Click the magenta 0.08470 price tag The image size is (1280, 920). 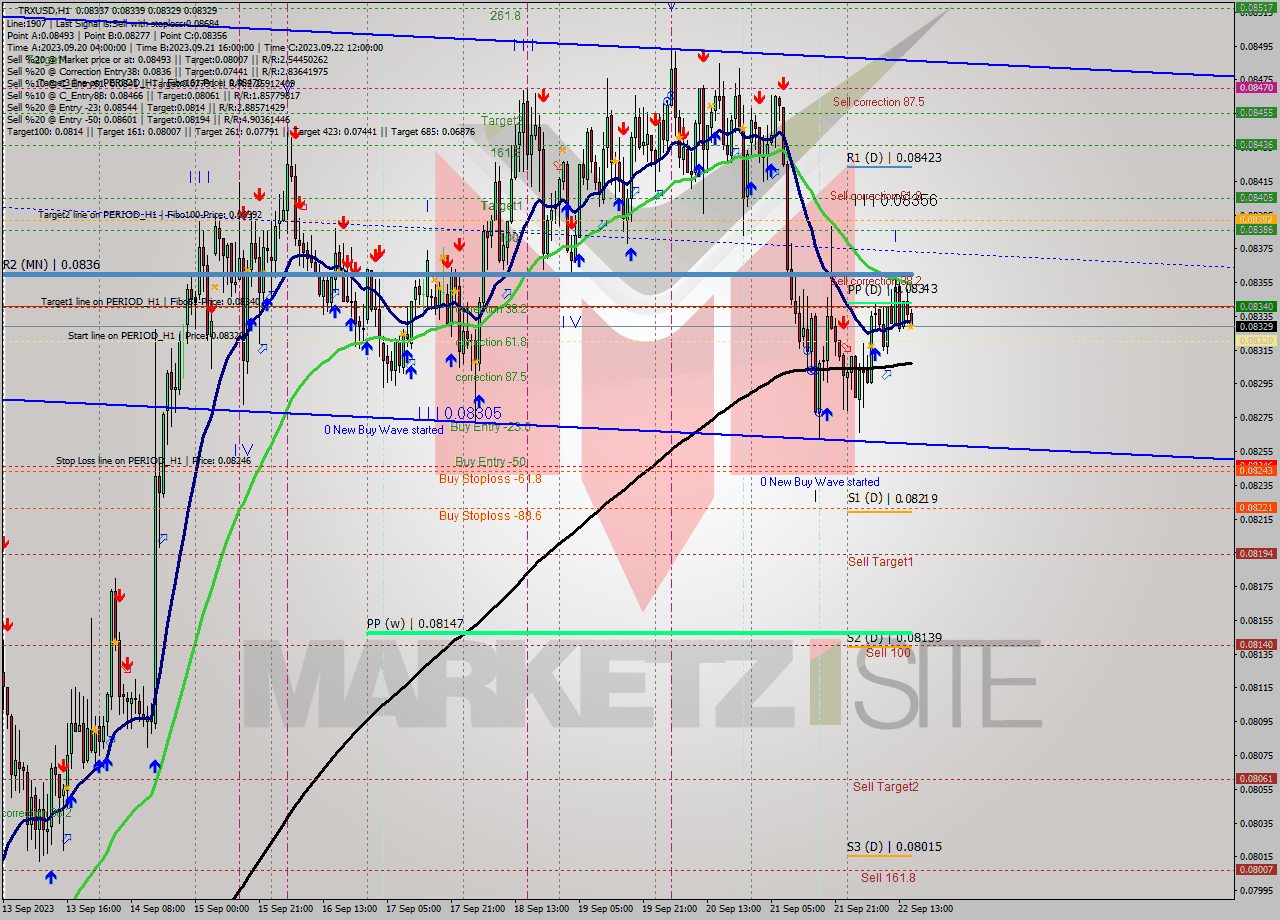coord(1256,88)
